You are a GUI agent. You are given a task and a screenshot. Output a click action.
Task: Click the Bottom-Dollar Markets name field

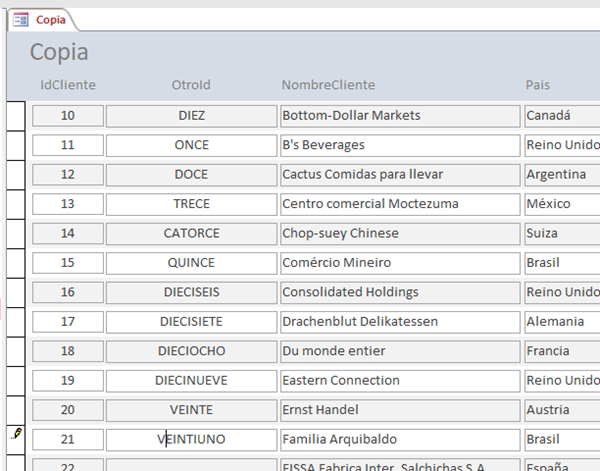pyautogui.click(x=400, y=116)
